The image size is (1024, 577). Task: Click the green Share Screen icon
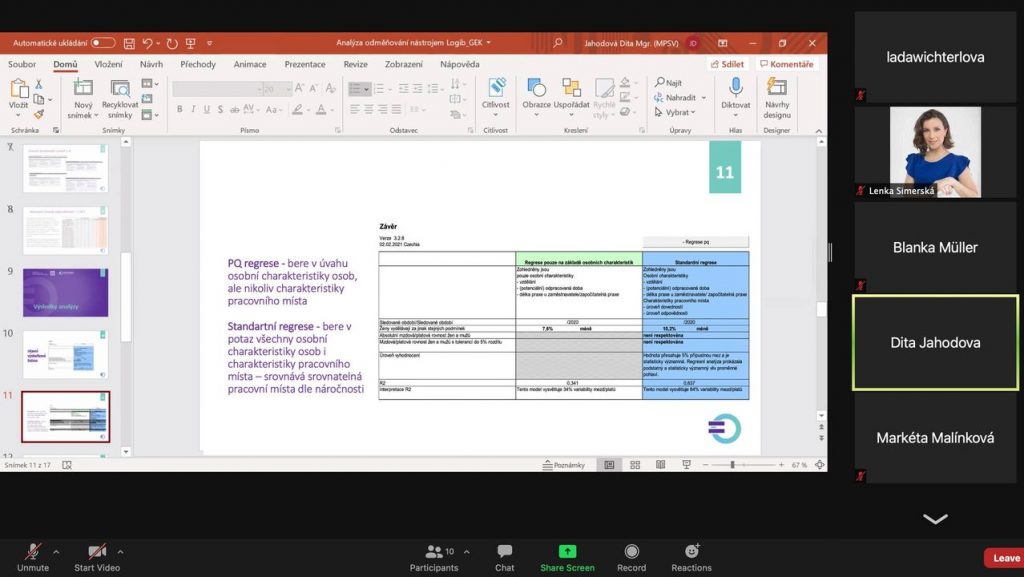tap(567, 552)
